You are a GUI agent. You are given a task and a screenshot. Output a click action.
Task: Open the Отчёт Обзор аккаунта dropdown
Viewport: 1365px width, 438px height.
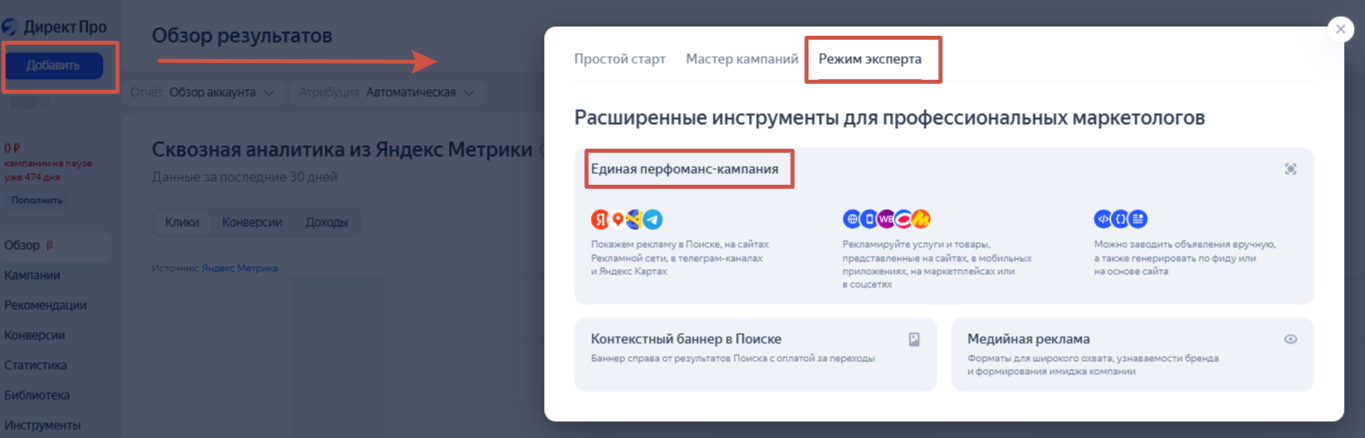pyautogui.click(x=203, y=92)
